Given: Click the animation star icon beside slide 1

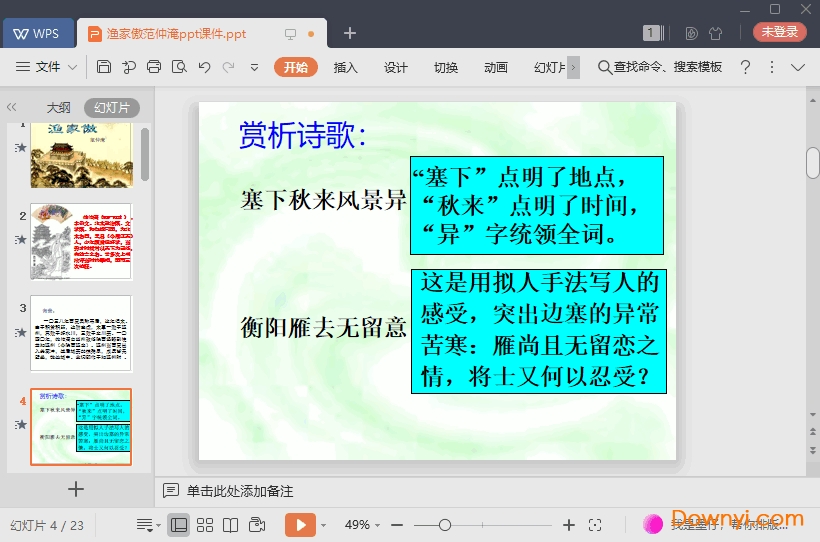Looking at the screenshot, I should pos(20,148).
